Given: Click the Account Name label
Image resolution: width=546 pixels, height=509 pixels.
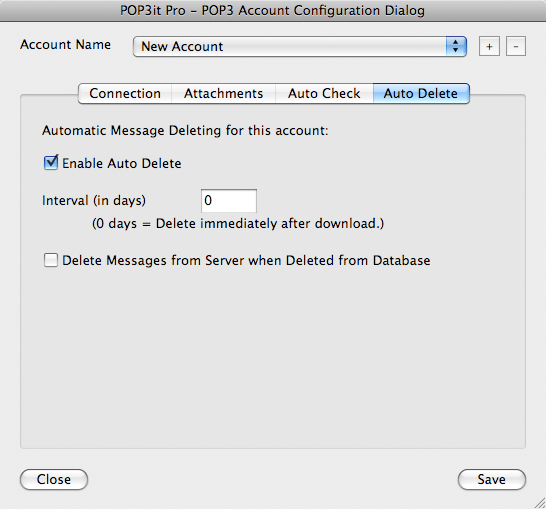Looking at the screenshot, I should click(65, 45).
